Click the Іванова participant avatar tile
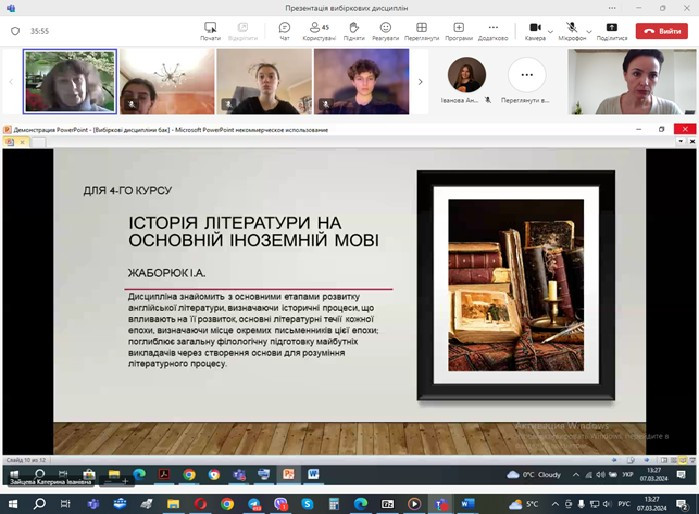Viewport: 699px width, 514px height. [x=466, y=76]
